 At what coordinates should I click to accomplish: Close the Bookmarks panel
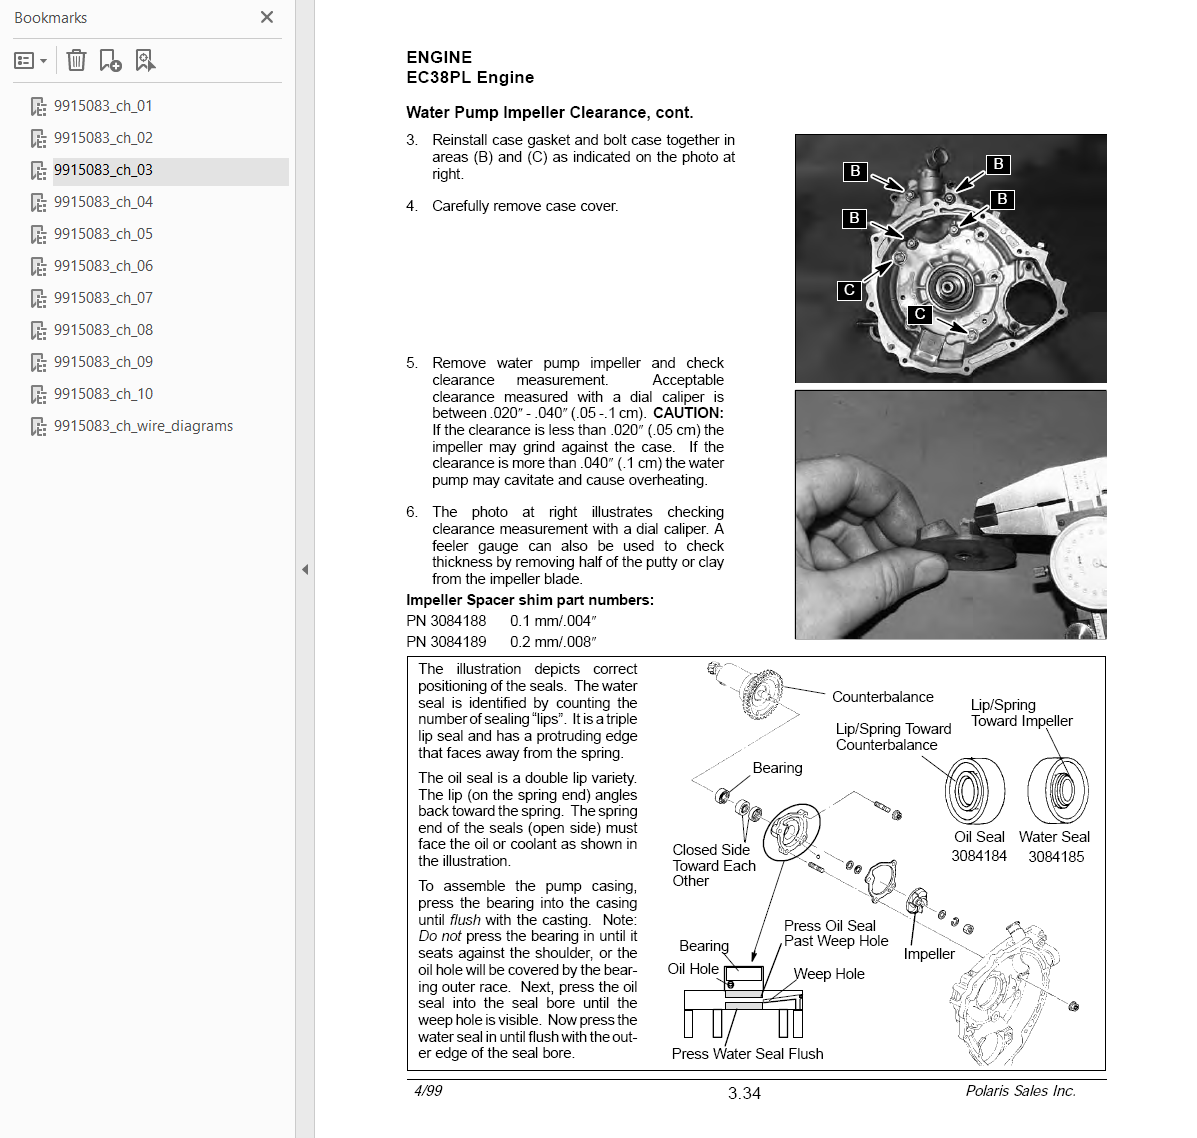(x=266, y=17)
